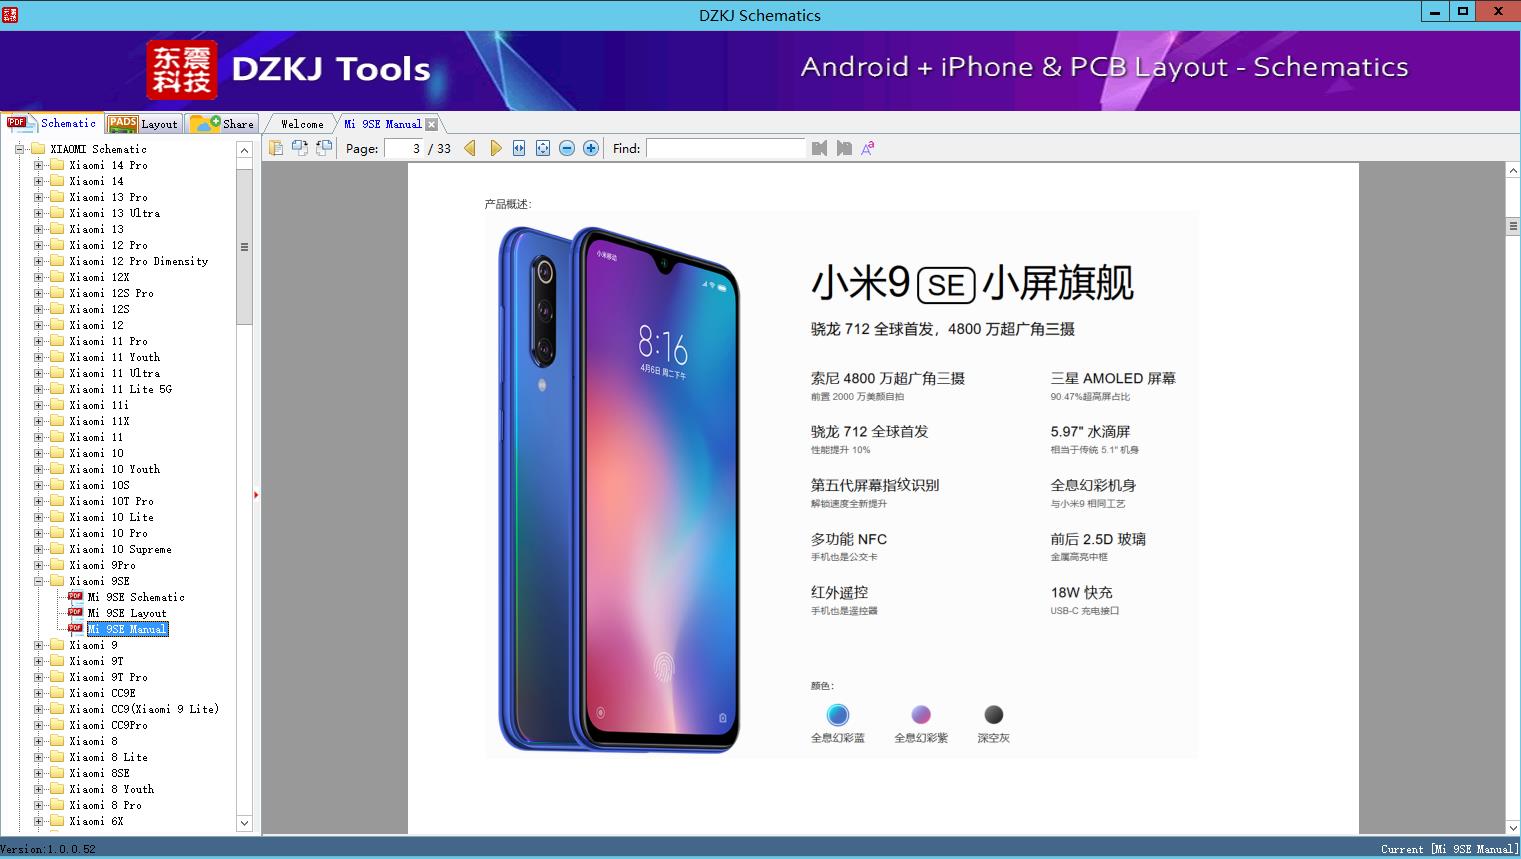Screen dimensions: 1521x859
Task: Click the Find text field
Action: [x=725, y=148]
